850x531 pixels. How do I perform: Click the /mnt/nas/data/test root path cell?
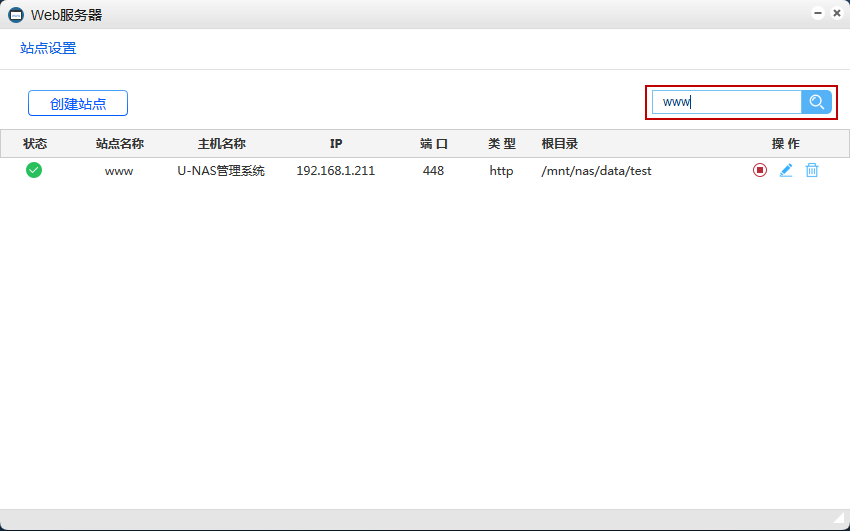[x=596, y=171]
